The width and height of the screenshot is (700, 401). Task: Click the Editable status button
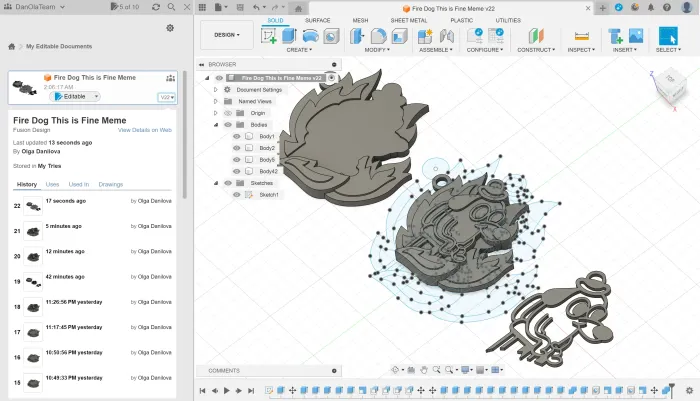click(x=75, y=96)
